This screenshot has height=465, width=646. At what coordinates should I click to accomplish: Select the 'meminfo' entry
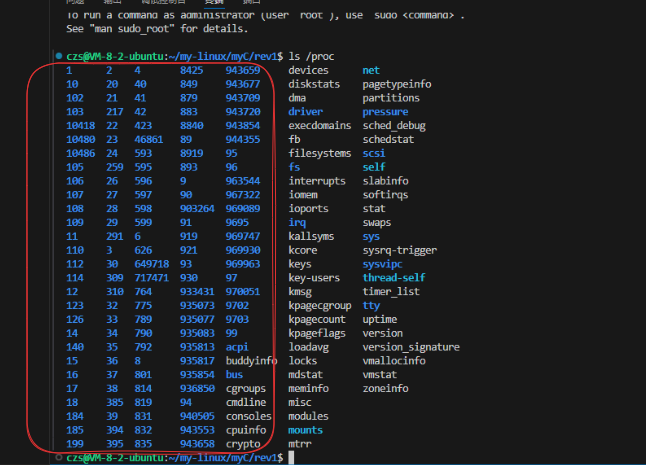(308, 389)
